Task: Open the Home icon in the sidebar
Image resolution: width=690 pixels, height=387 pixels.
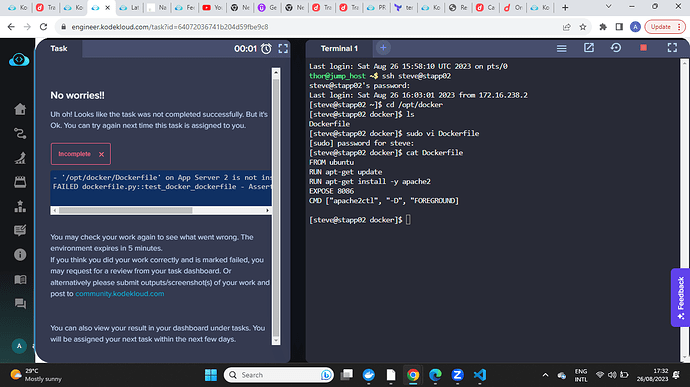Action: (x=20, y=109)
